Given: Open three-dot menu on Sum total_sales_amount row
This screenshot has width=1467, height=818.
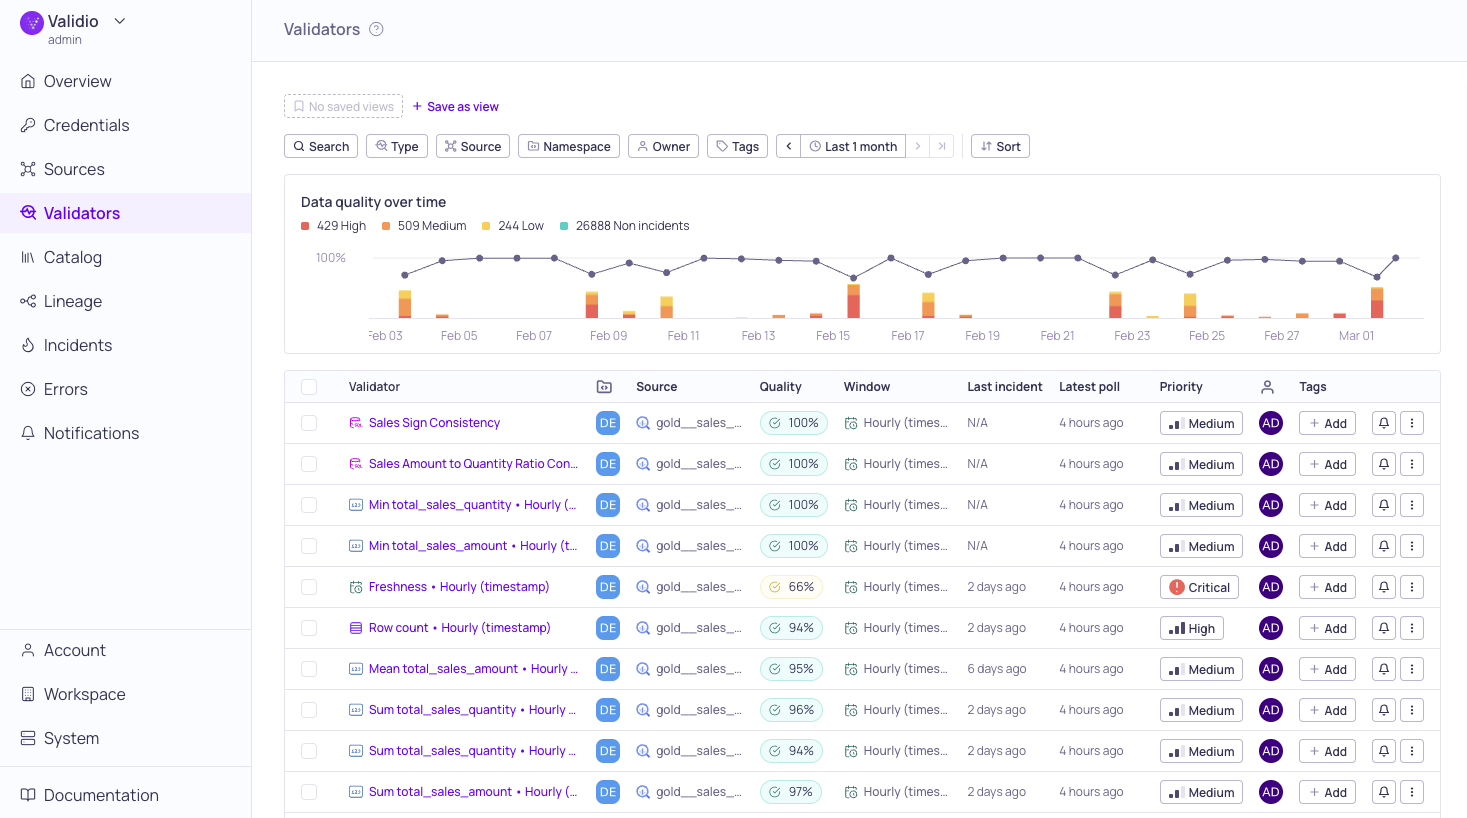Looking at the screenshot, I should coord(1412,792).
